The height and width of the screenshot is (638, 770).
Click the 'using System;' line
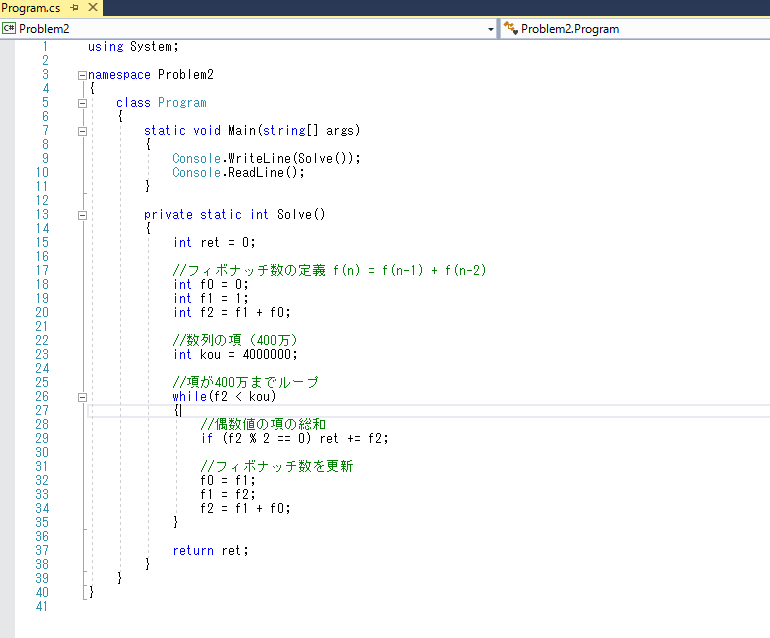pos(133,47)
